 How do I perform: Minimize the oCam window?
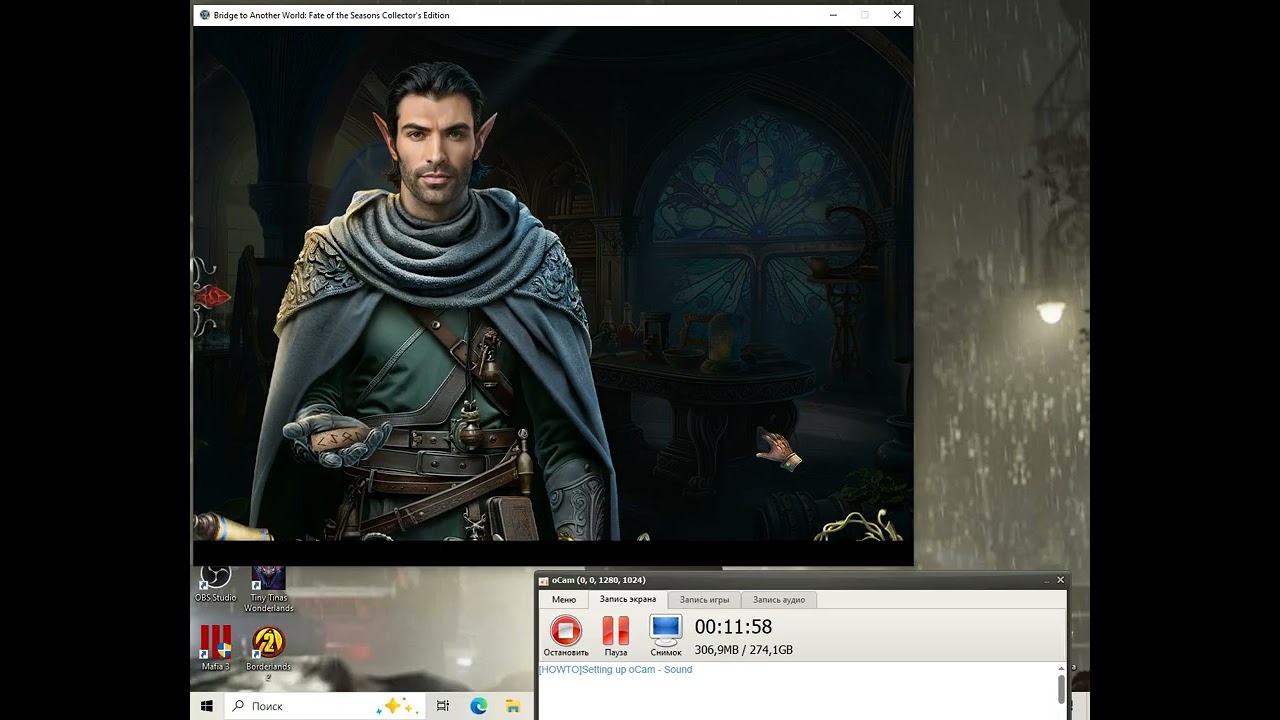click(1045, 580)
